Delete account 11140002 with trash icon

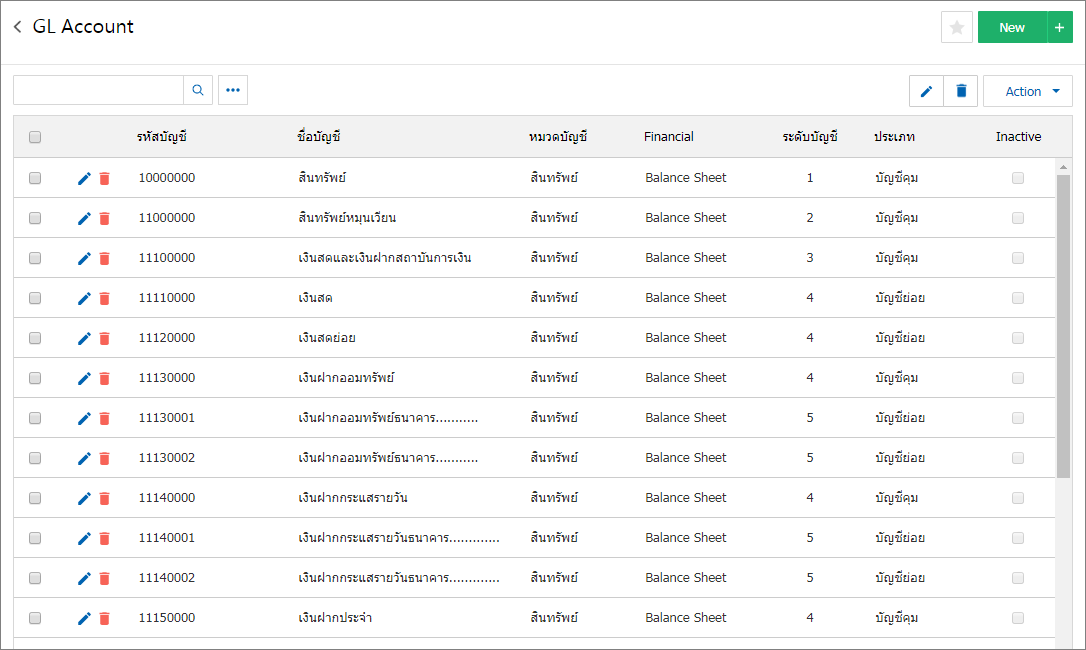[105, 579]
